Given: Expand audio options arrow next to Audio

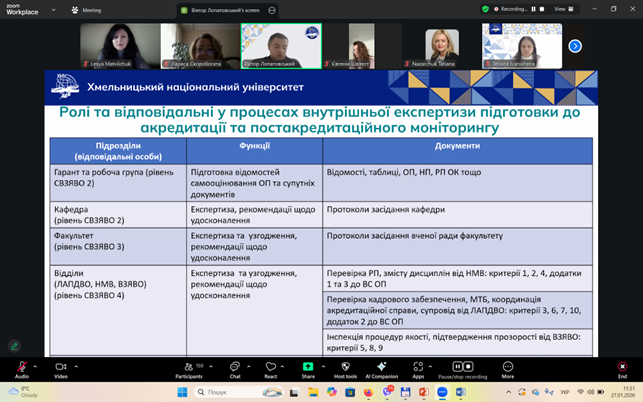Looking at the screenshot, I should (37, 364).
